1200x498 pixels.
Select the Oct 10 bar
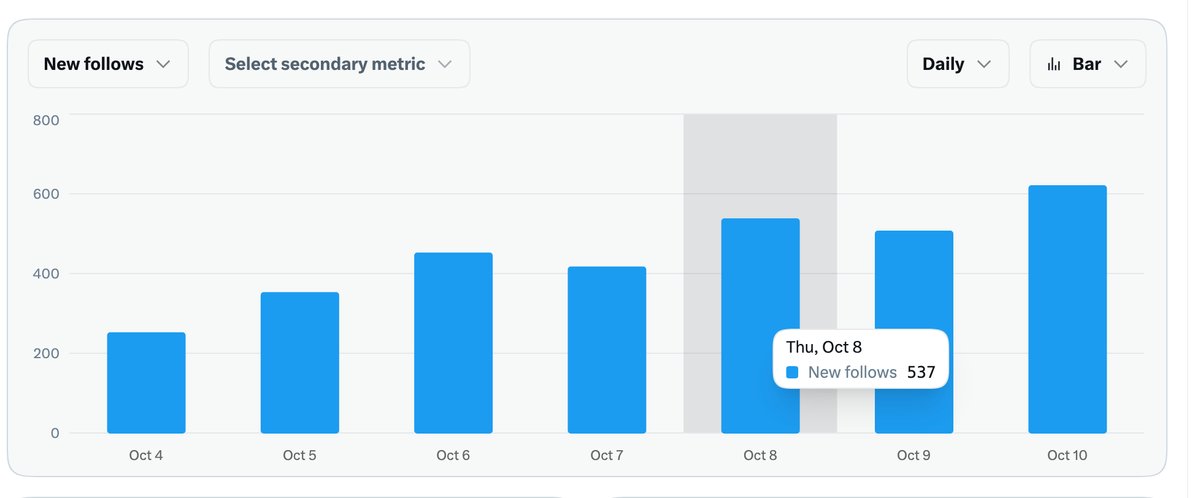coord(1067,309)
